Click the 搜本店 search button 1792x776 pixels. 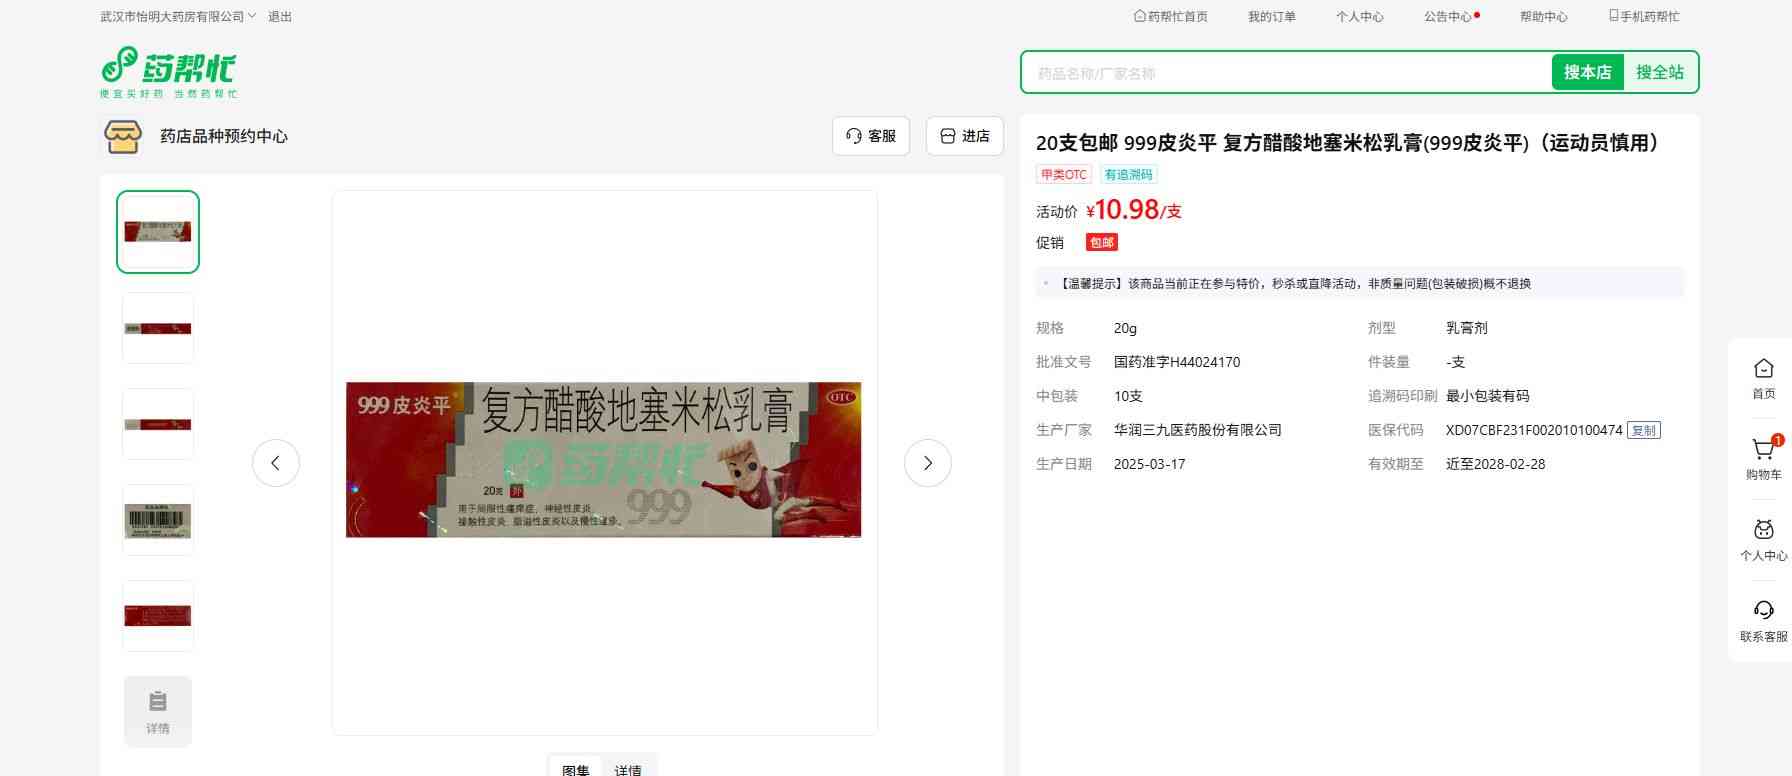click(x=1587, y=72)
